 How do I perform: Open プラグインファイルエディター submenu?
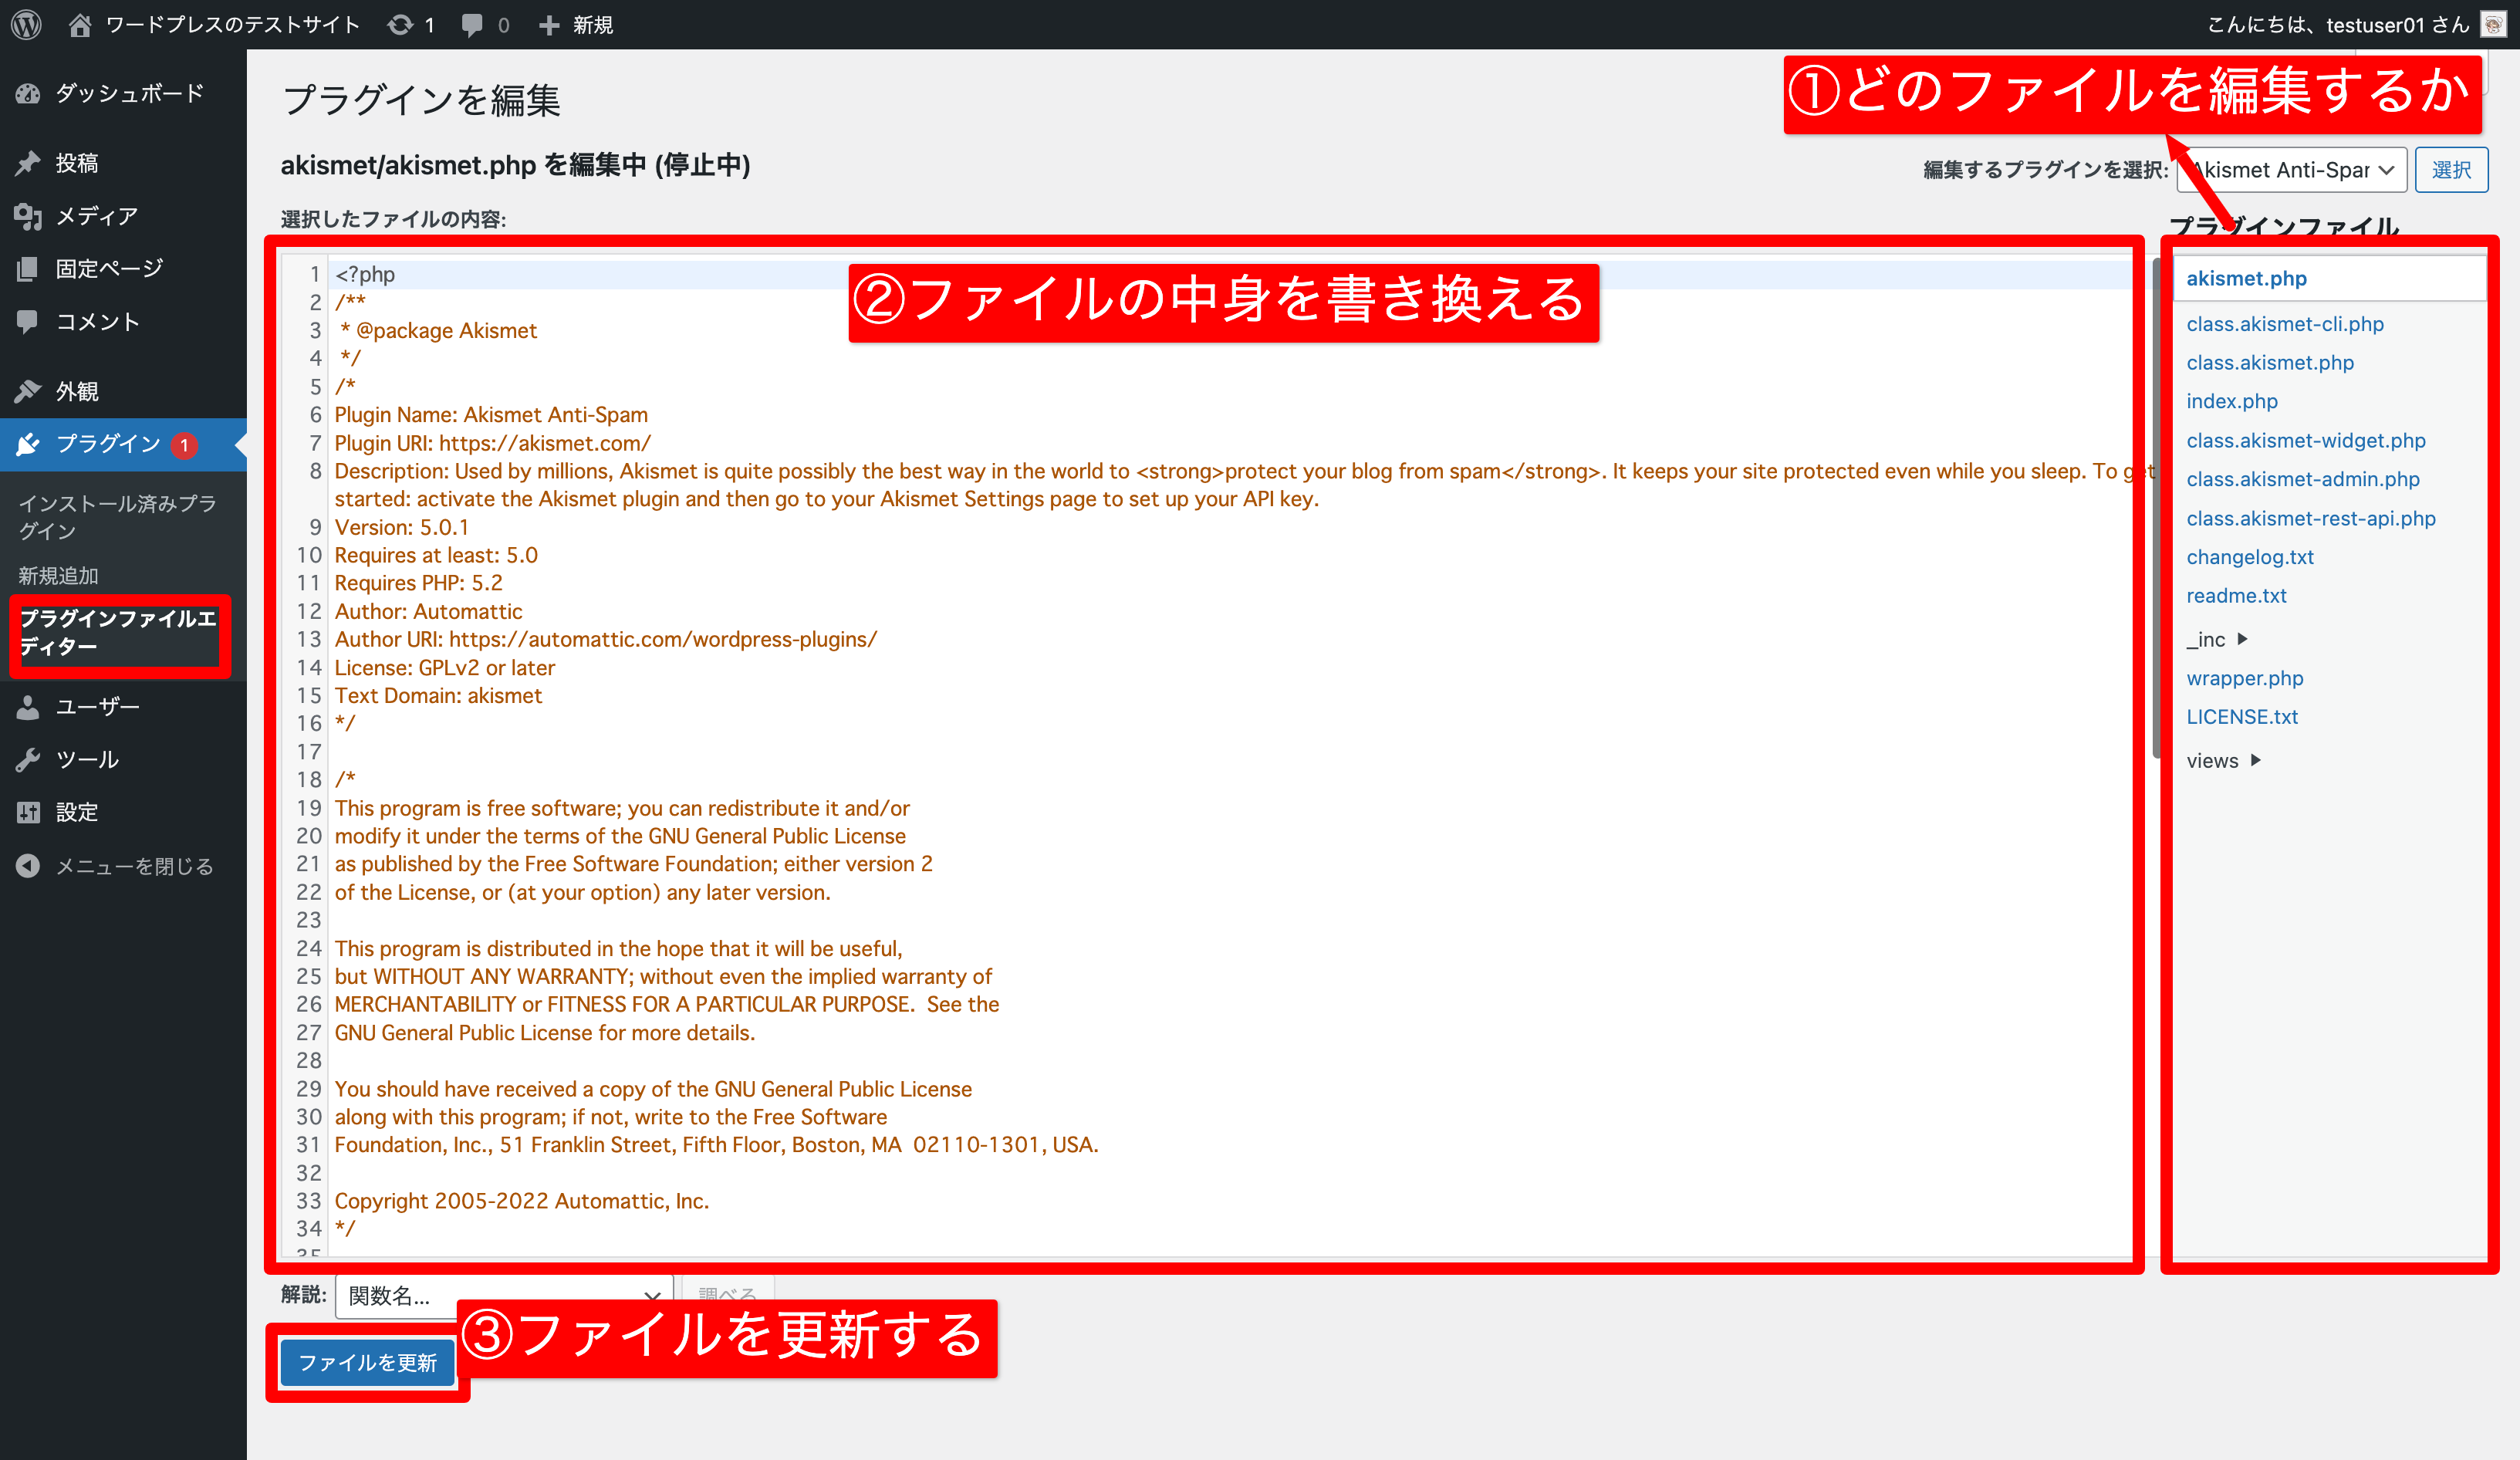click(x=118, y=633)
